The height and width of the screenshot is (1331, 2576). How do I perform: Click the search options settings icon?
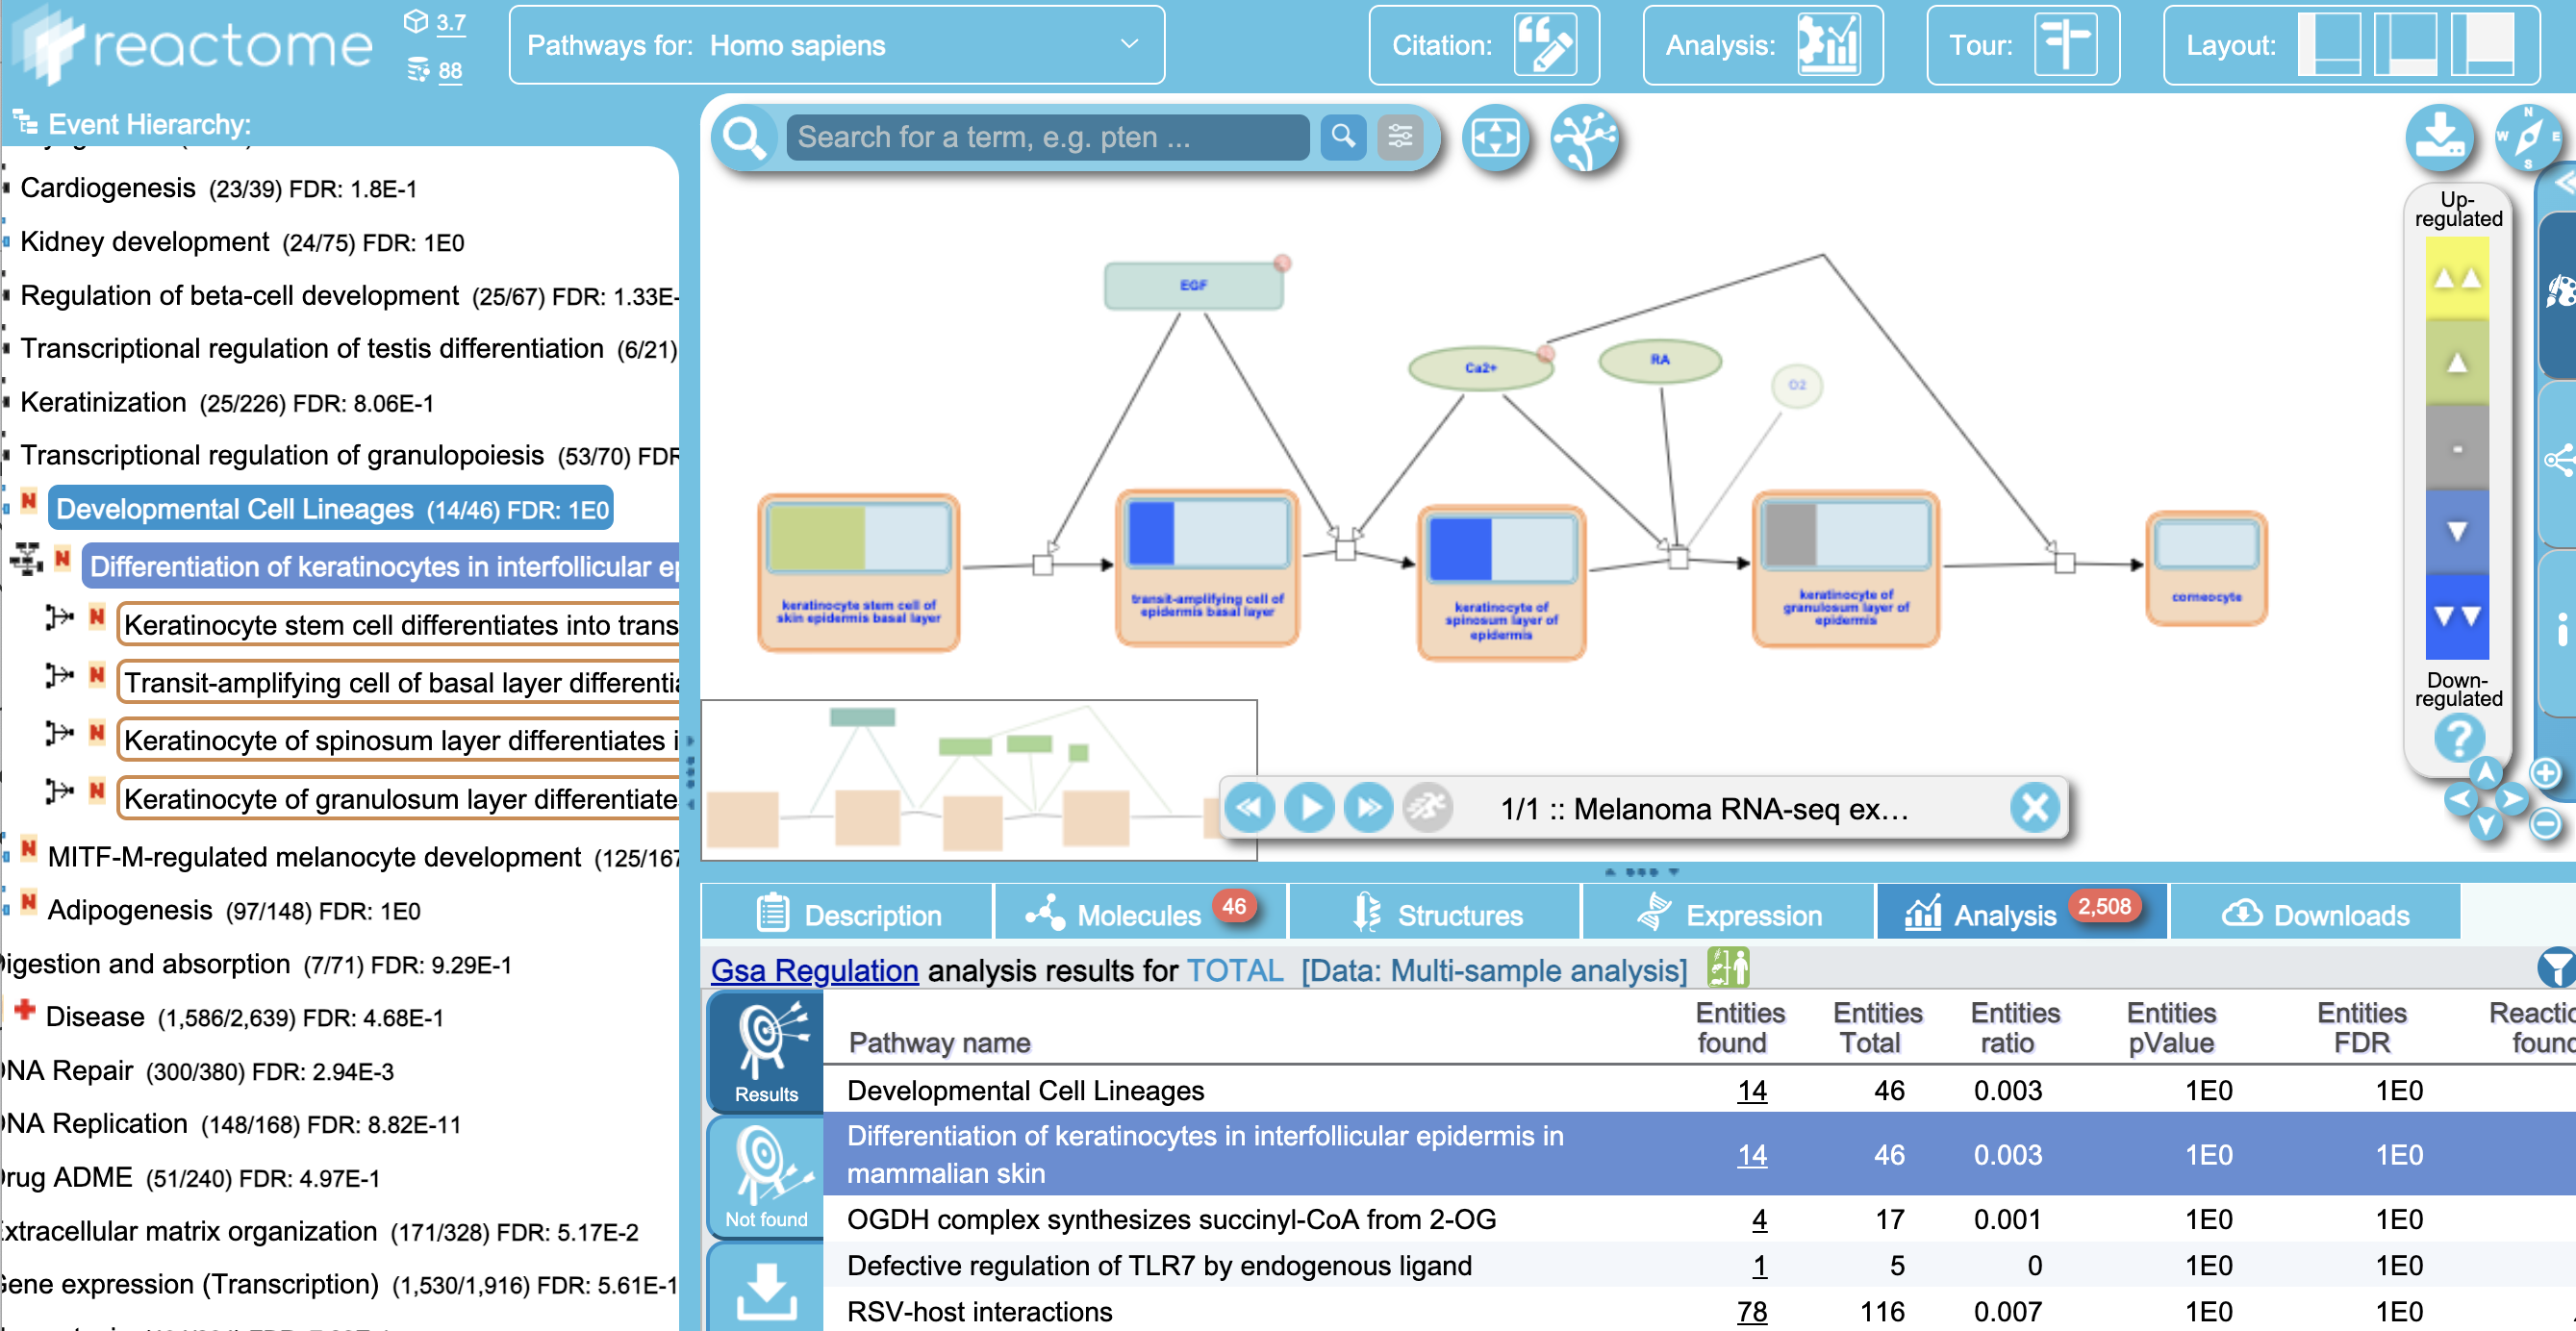click(1400, 137)
